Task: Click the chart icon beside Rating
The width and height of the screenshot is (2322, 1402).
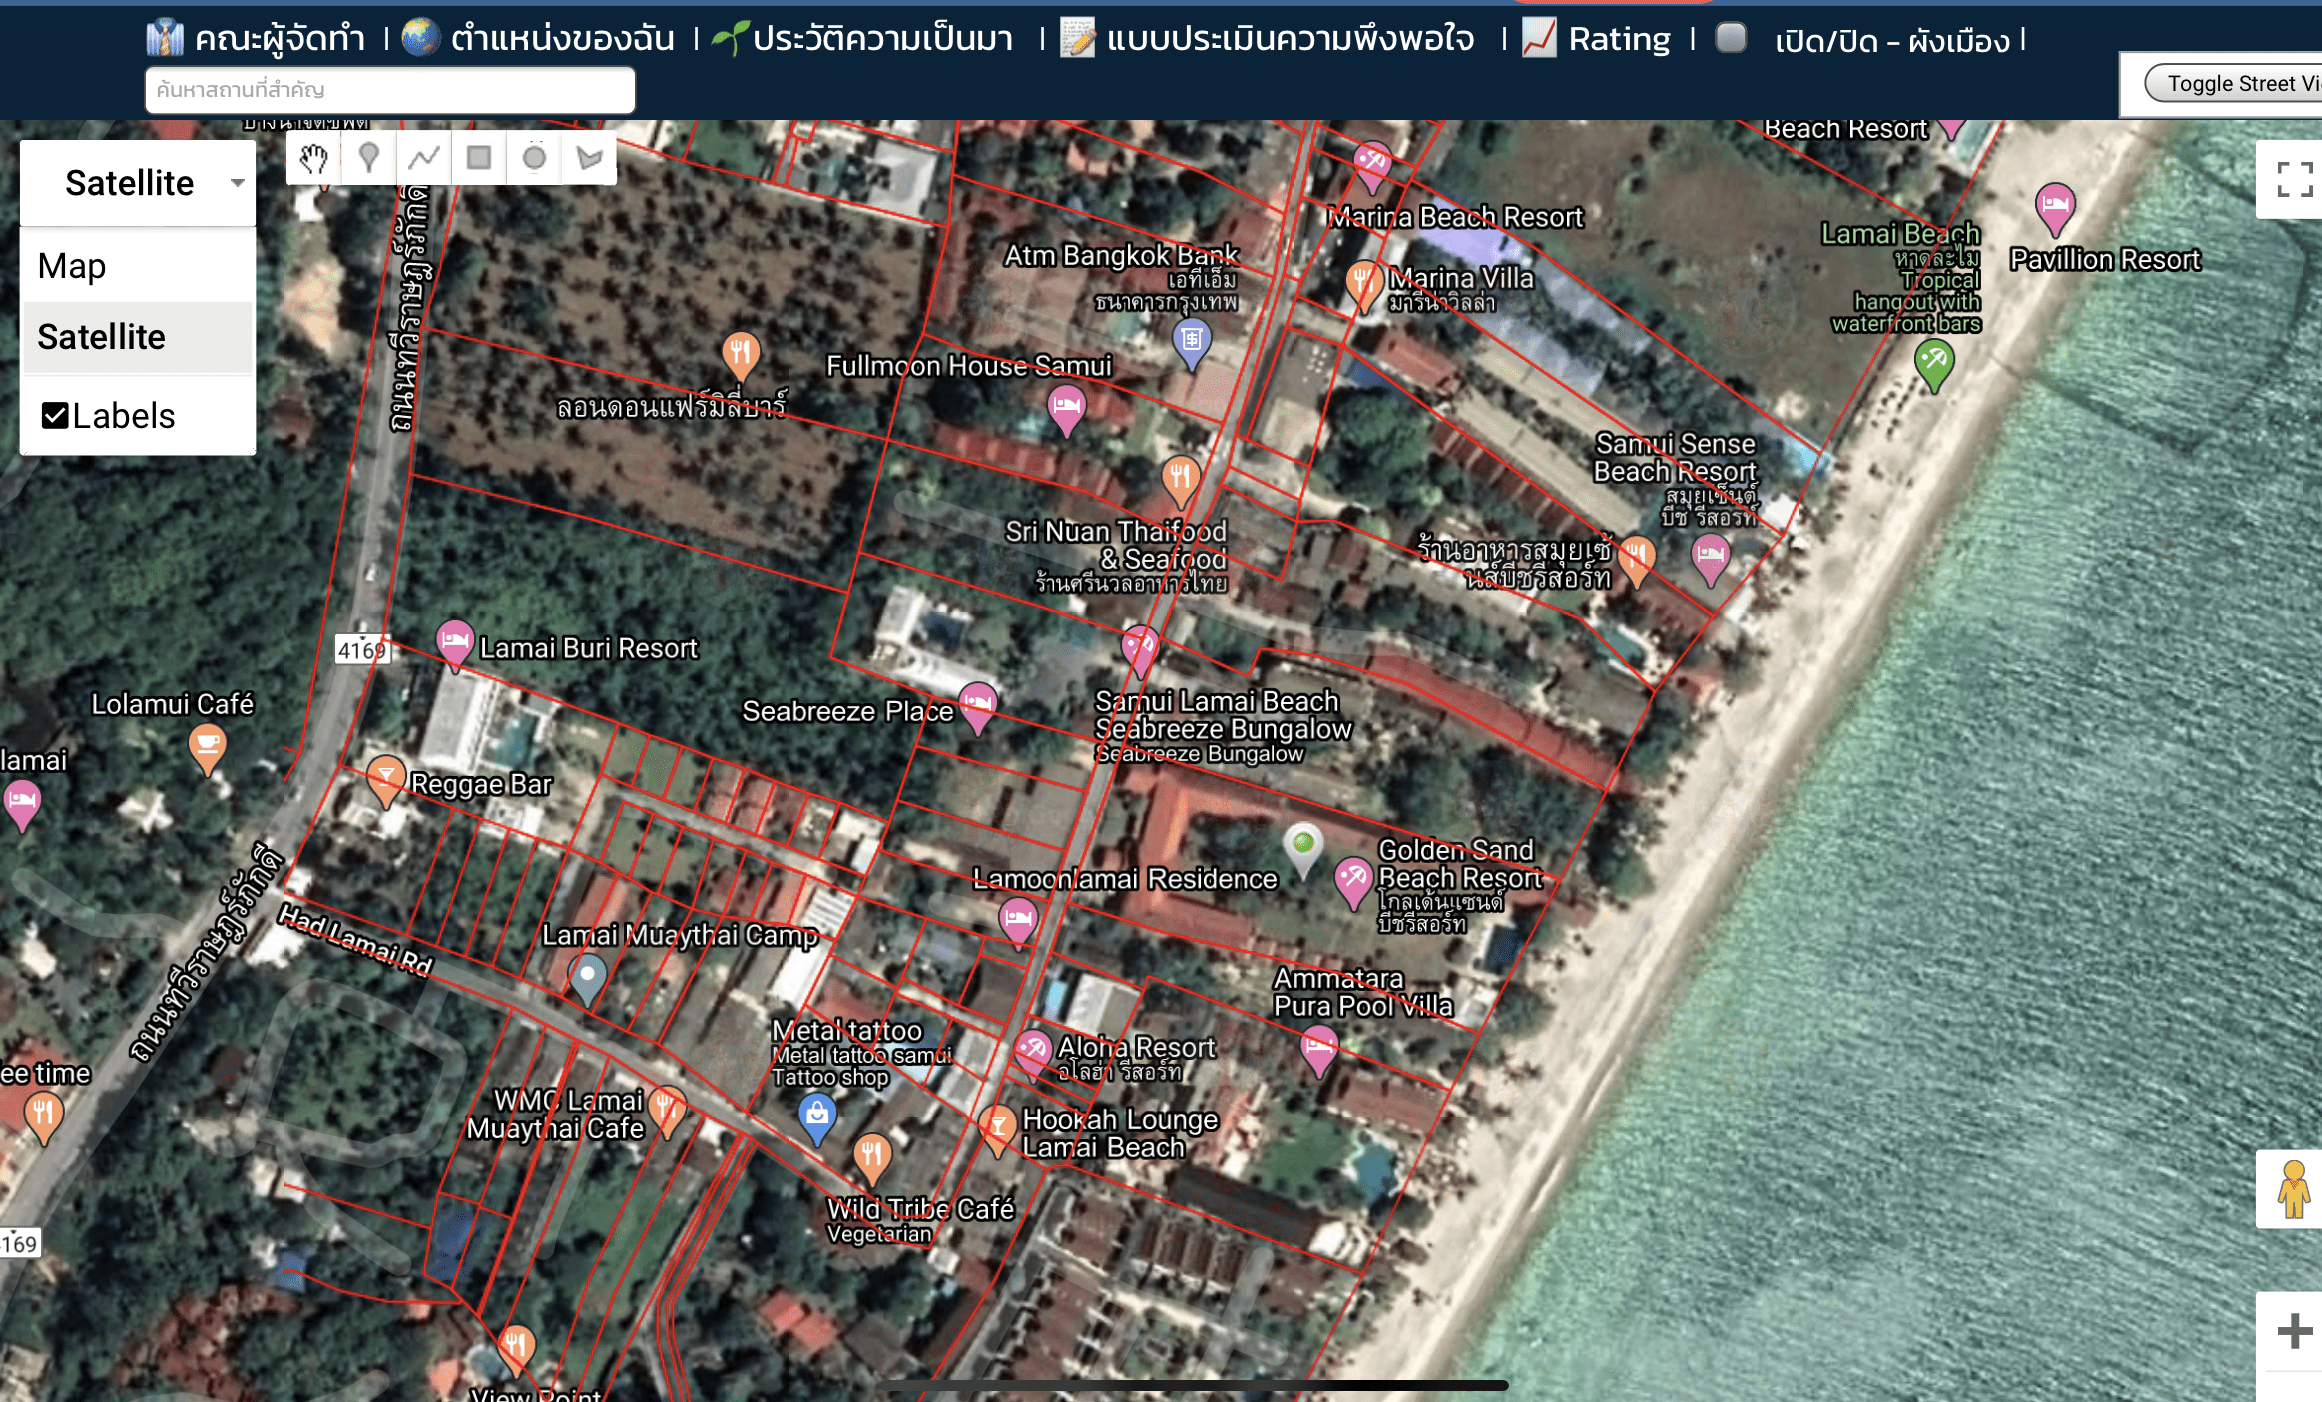Action: (1539, 38)
